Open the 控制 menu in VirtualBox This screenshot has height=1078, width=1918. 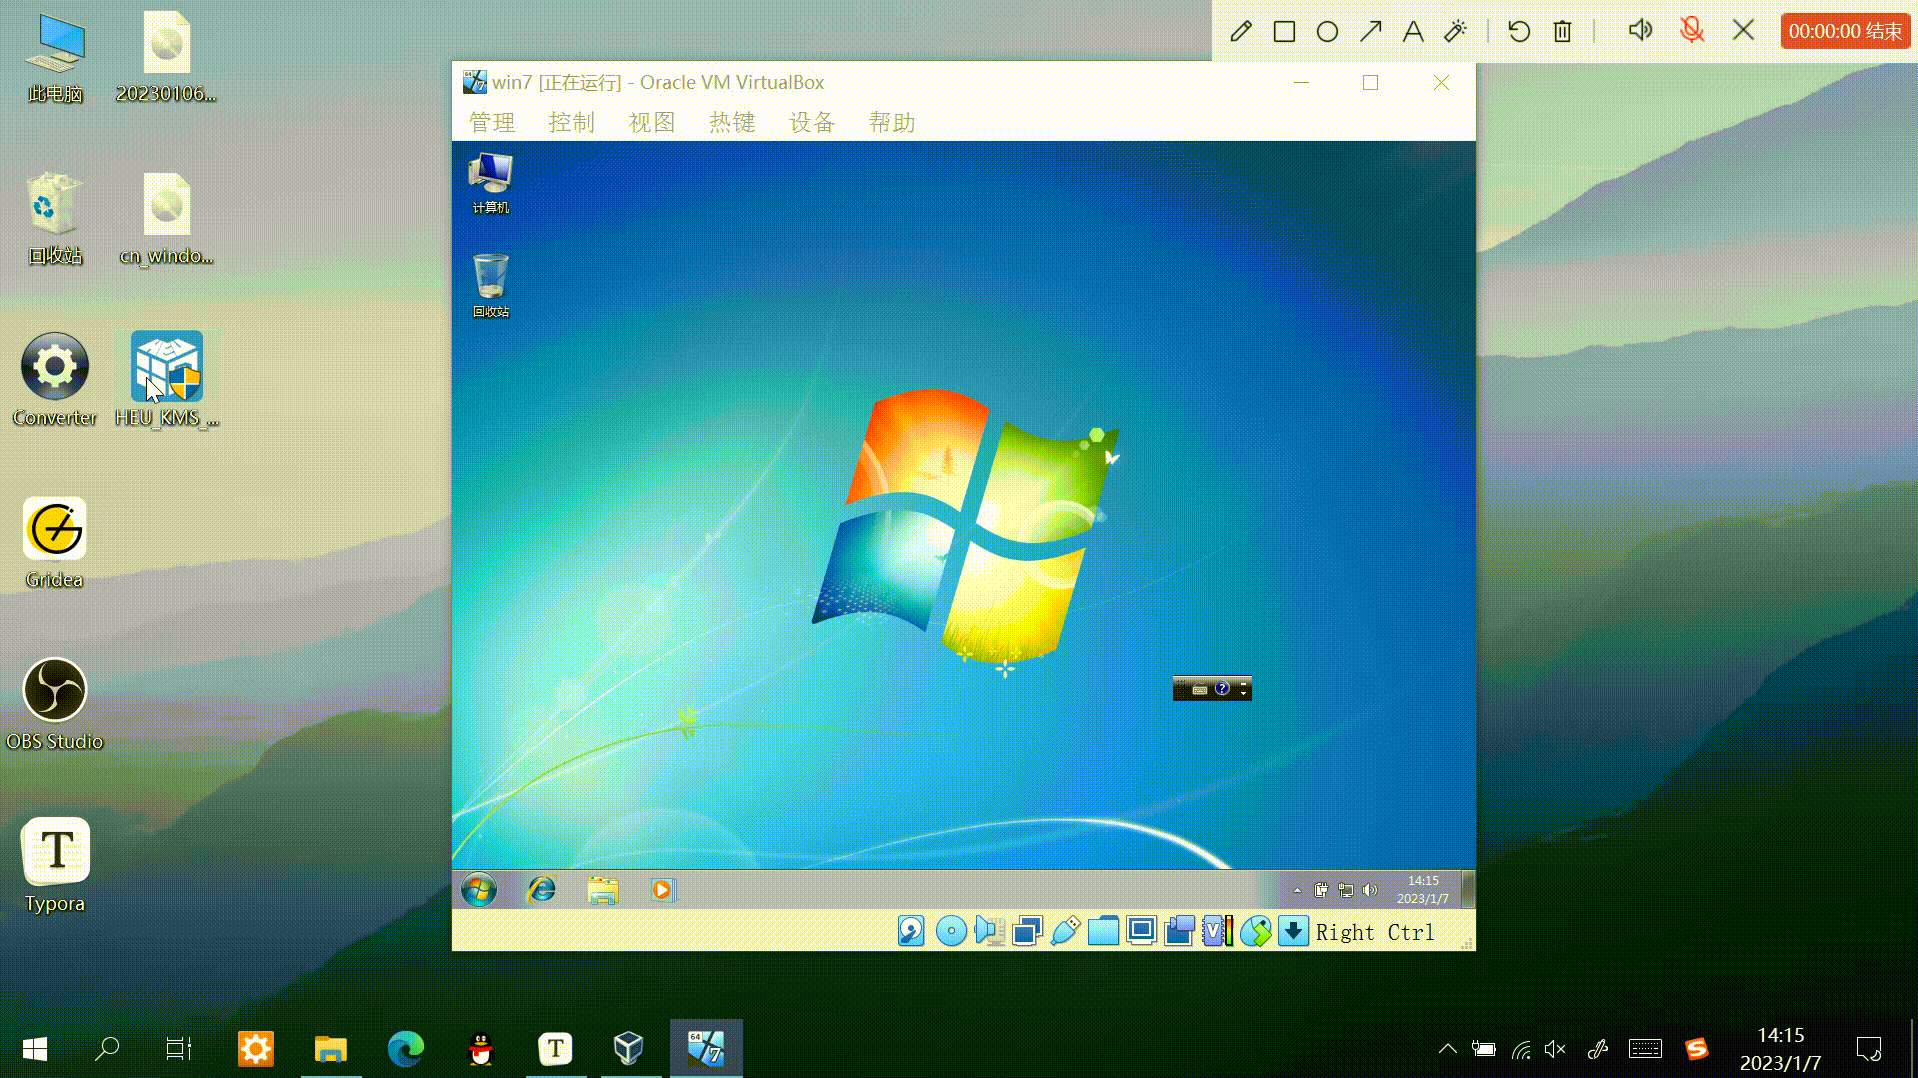pos(572,122)
